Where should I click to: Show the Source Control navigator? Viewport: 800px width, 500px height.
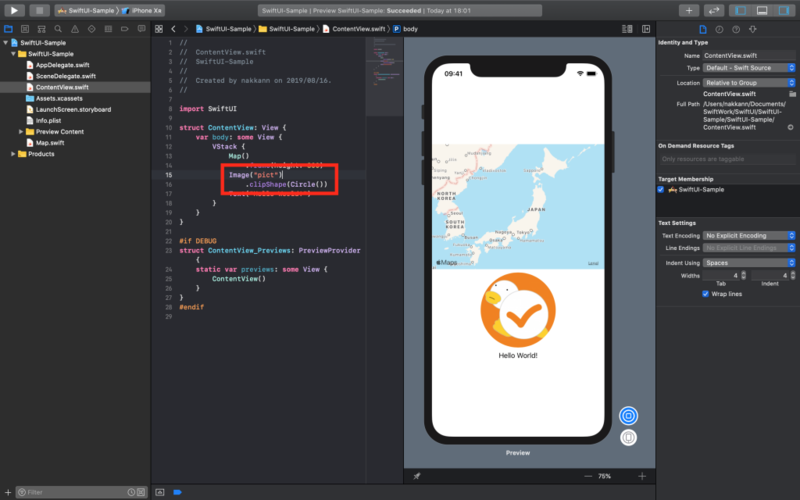[25, 29]
